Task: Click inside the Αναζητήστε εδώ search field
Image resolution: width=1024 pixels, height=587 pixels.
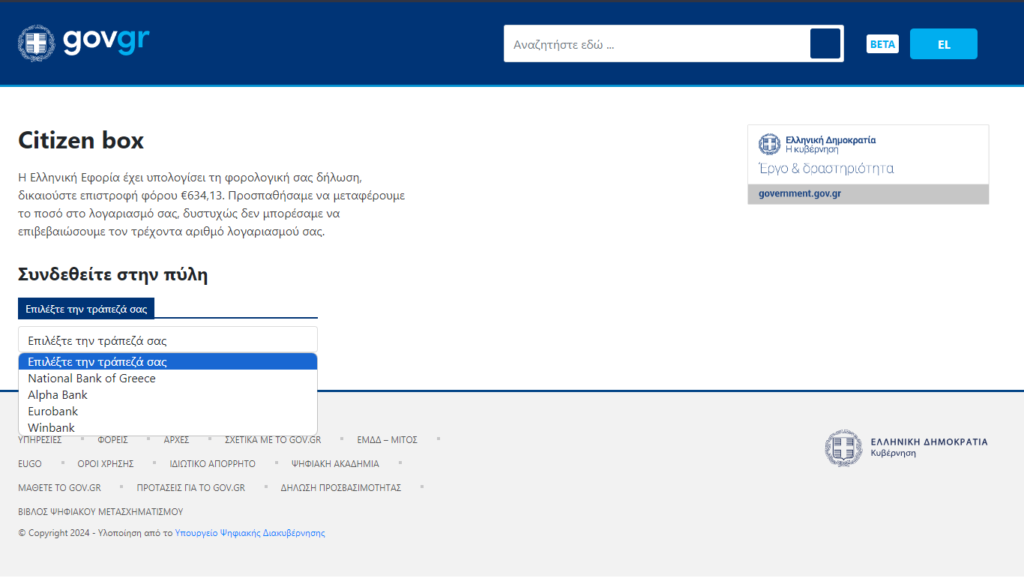Action: click(655, 44)
